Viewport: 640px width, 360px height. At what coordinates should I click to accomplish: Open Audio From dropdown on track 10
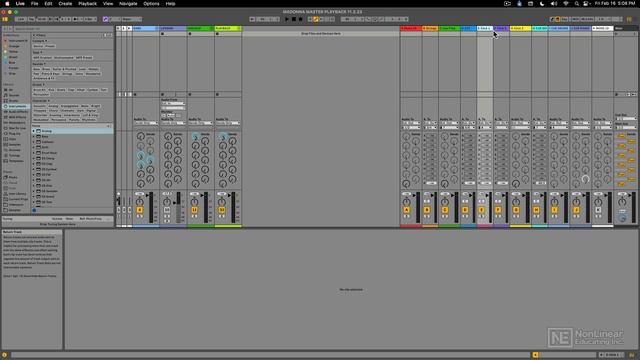click(x=173, y=103)
